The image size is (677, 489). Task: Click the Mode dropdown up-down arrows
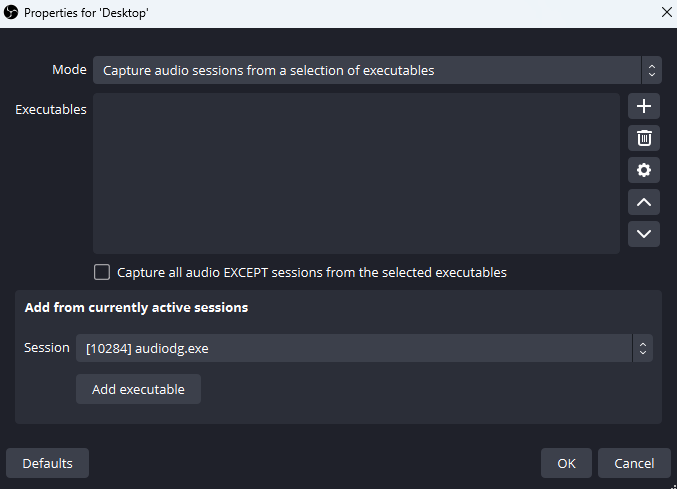pos(652,70)
